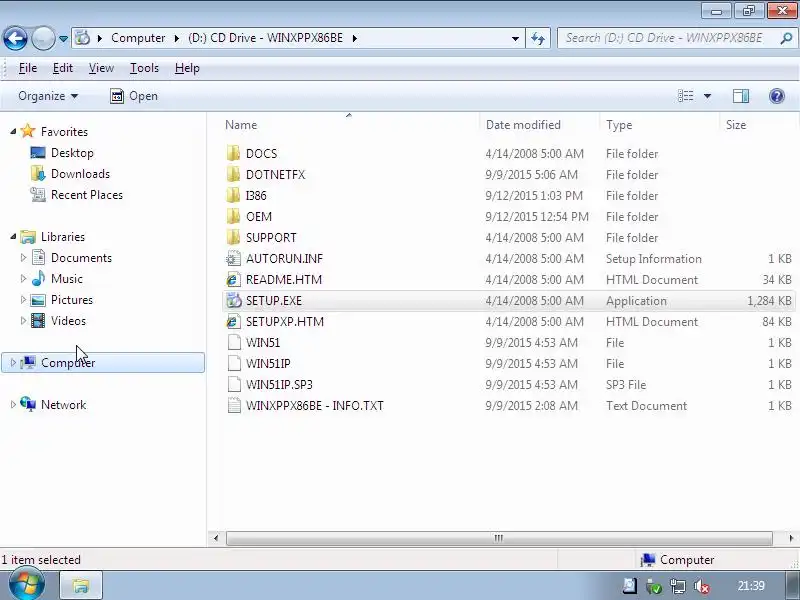Refresh the folder view
The image size is (800, 600).
[538, 38]
